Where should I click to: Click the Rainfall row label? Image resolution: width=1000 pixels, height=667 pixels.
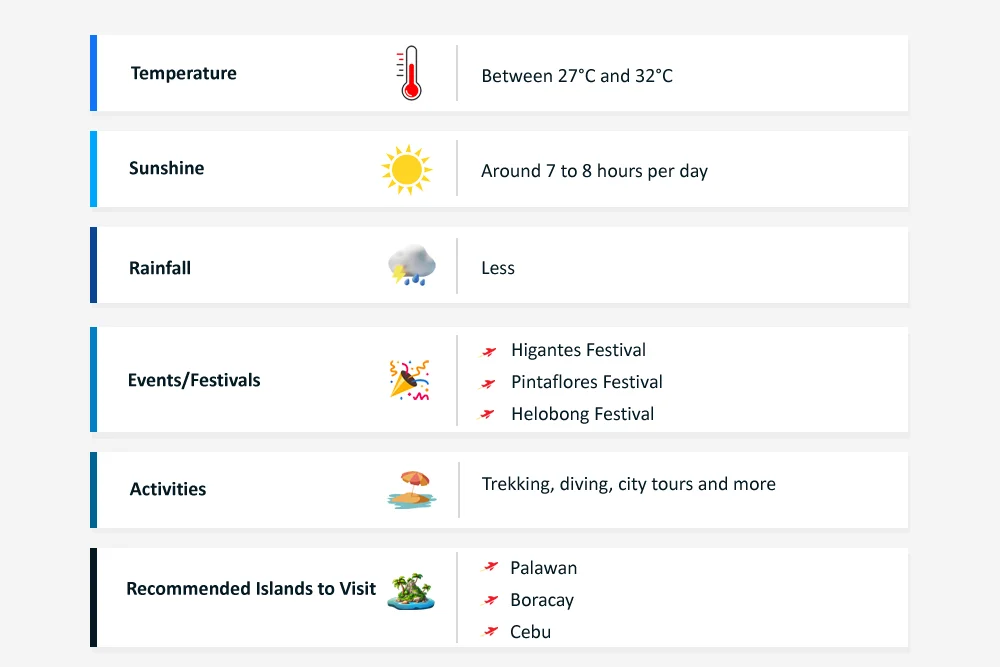(x=160, y=268)
